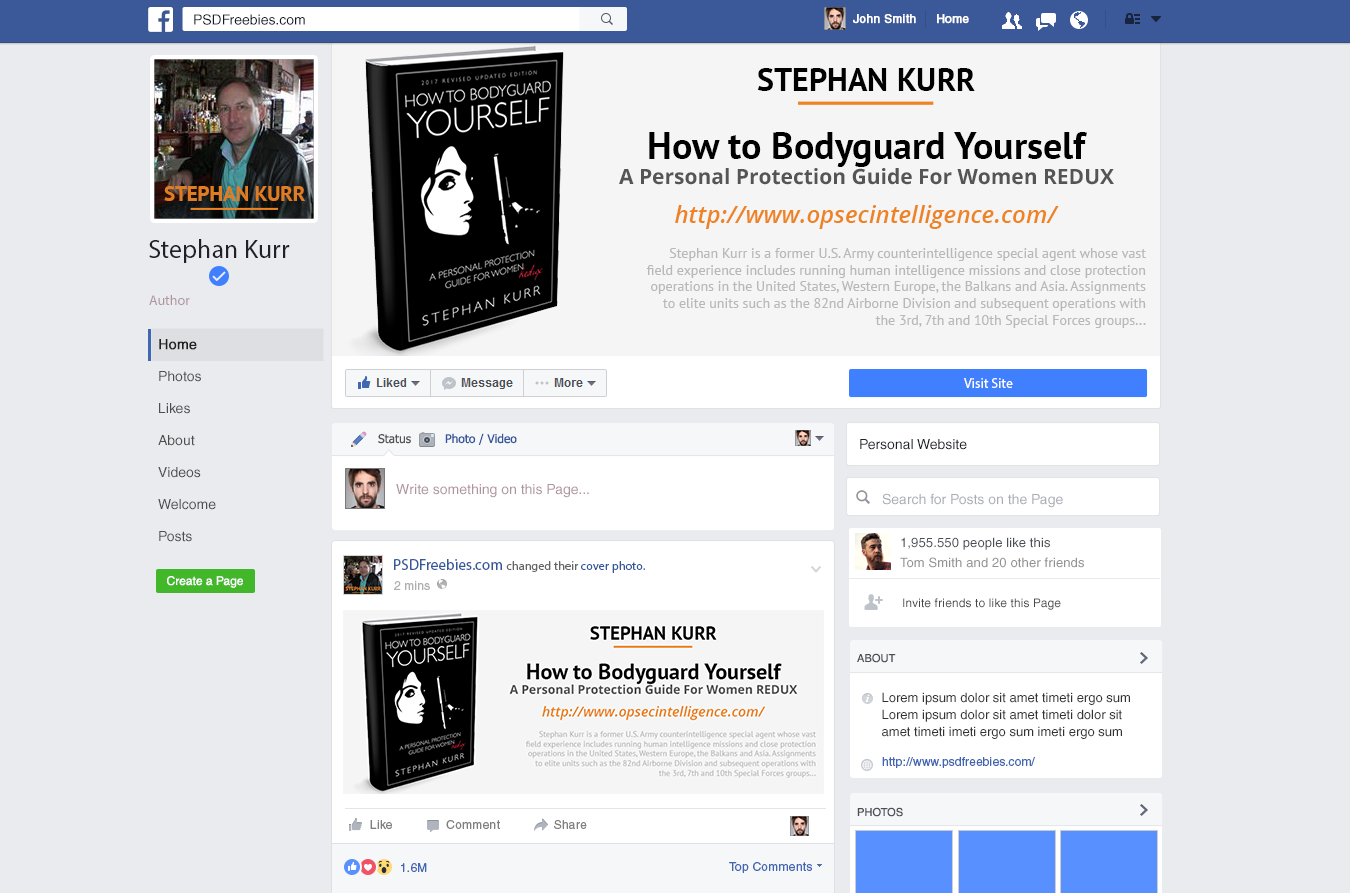Click the search magnifier in the top bar
1350x893 pixels.
pos(604,18)
